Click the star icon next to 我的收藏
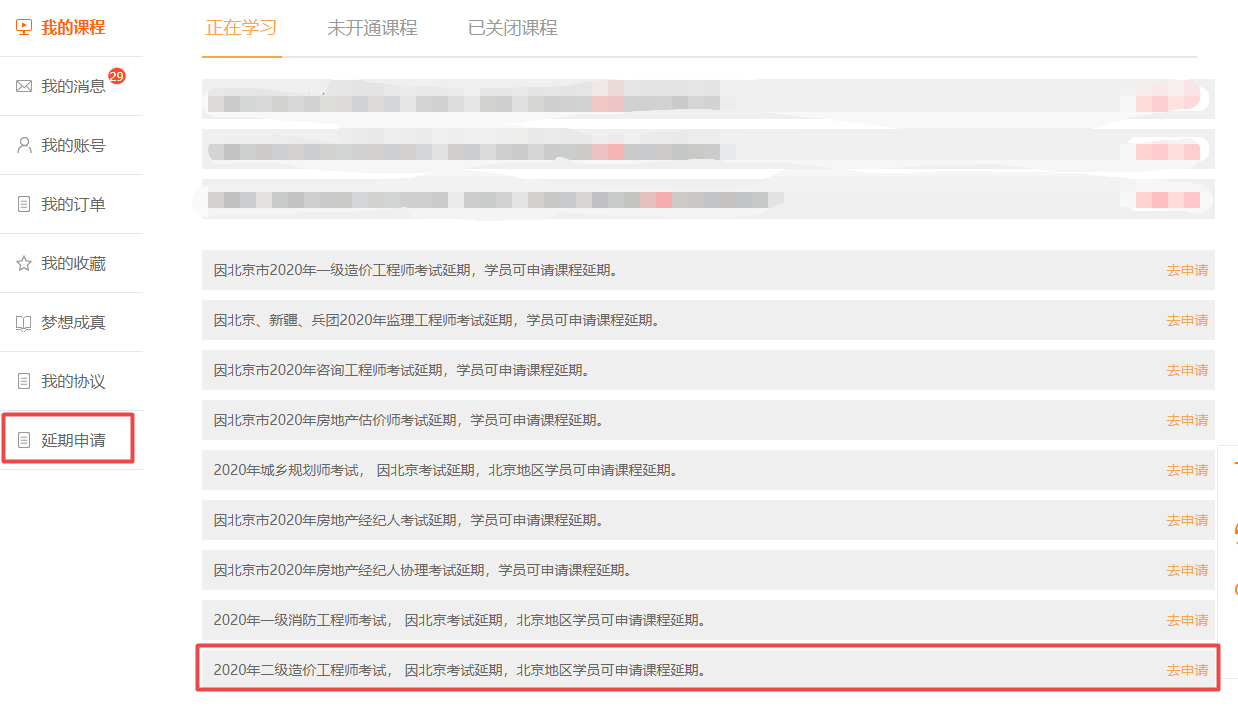The width and height of the screenshot is (1238, 714). click(23, 263)
